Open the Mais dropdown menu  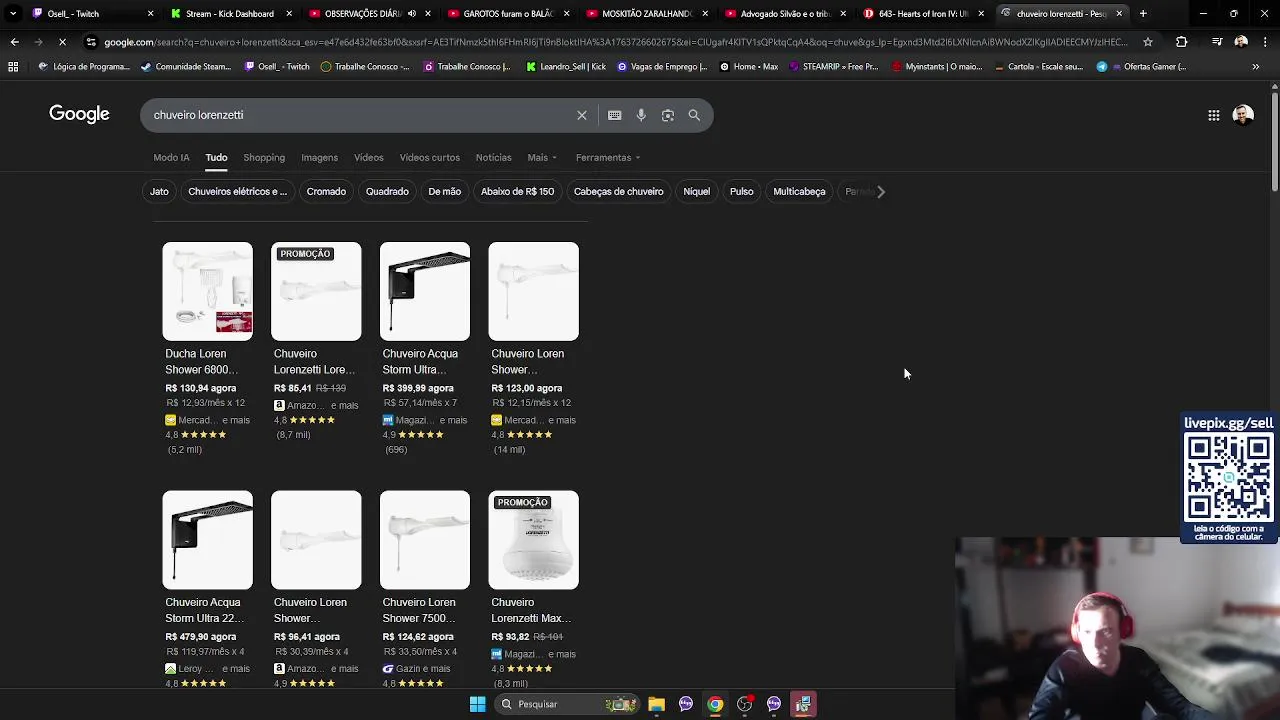point(542,157)
